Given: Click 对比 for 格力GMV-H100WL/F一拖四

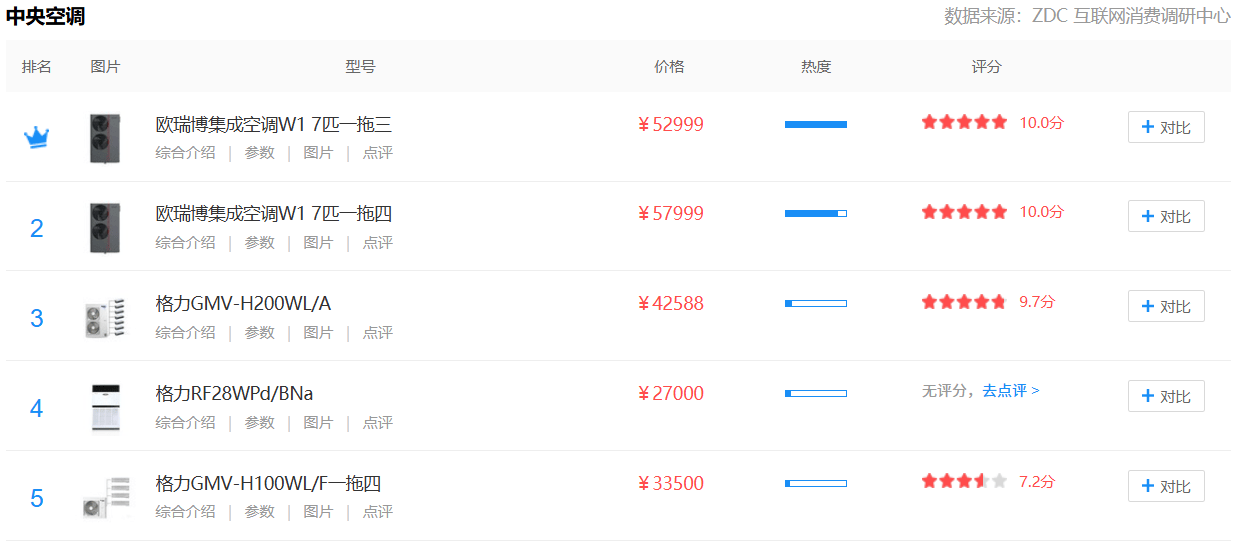Looking at the screenshot, I should [x=1165, y=486].
